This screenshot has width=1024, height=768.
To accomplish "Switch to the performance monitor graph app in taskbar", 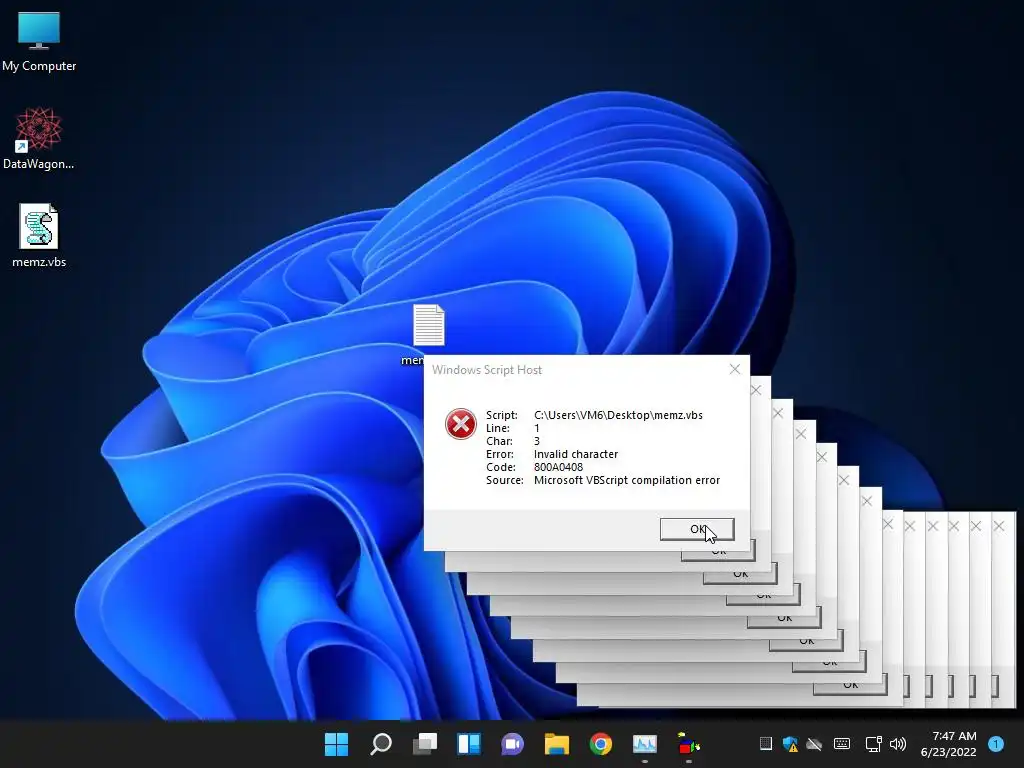I will (645, 744).
